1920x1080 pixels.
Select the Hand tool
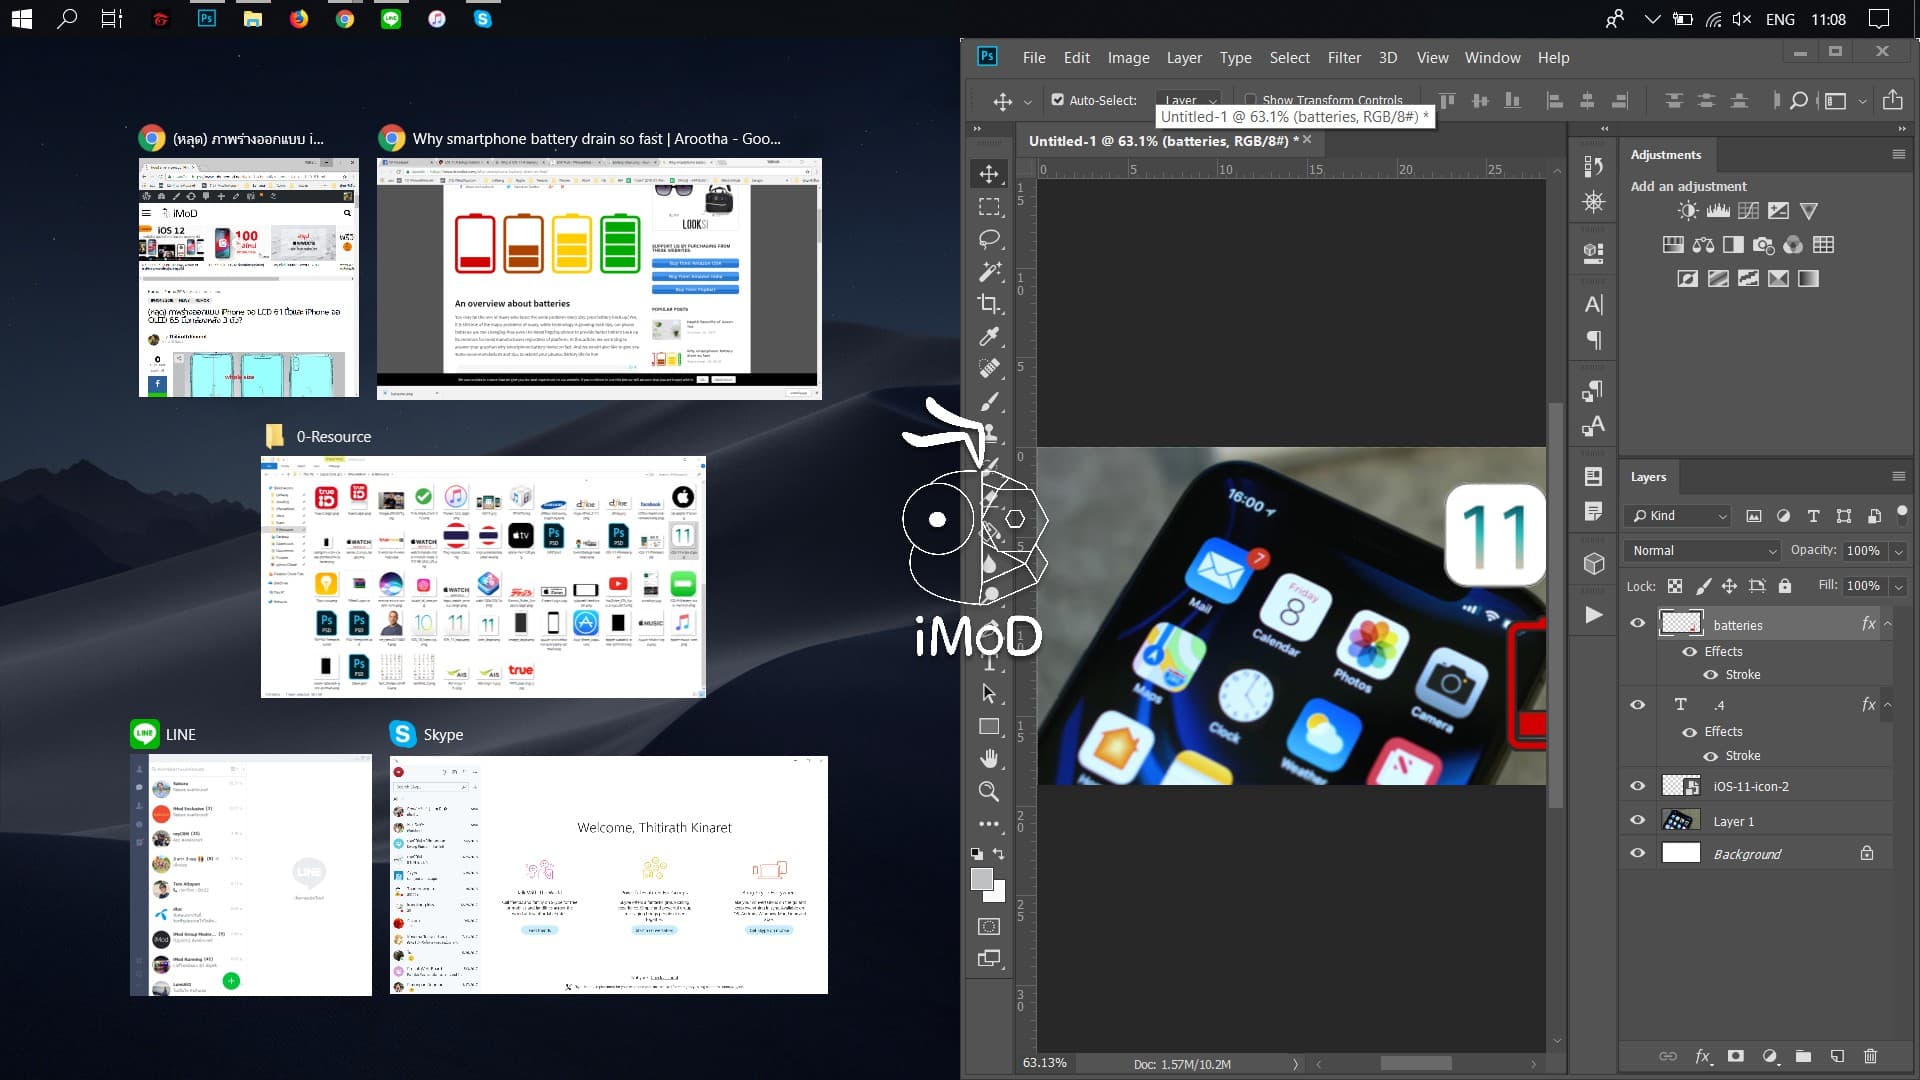(x=990, y=757)
